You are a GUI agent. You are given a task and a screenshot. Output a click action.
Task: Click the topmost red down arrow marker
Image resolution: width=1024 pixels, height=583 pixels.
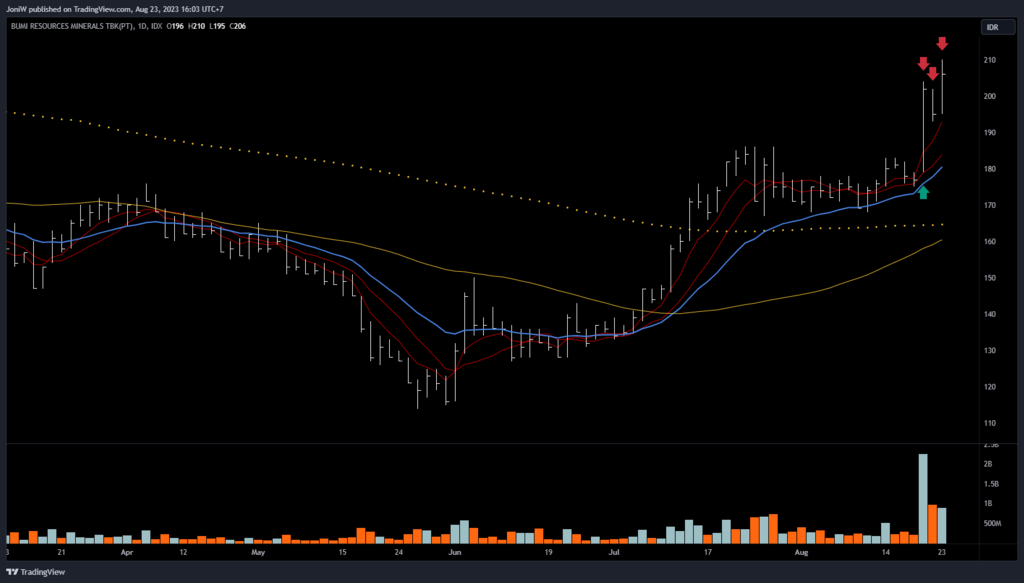(x=942, y=44)
